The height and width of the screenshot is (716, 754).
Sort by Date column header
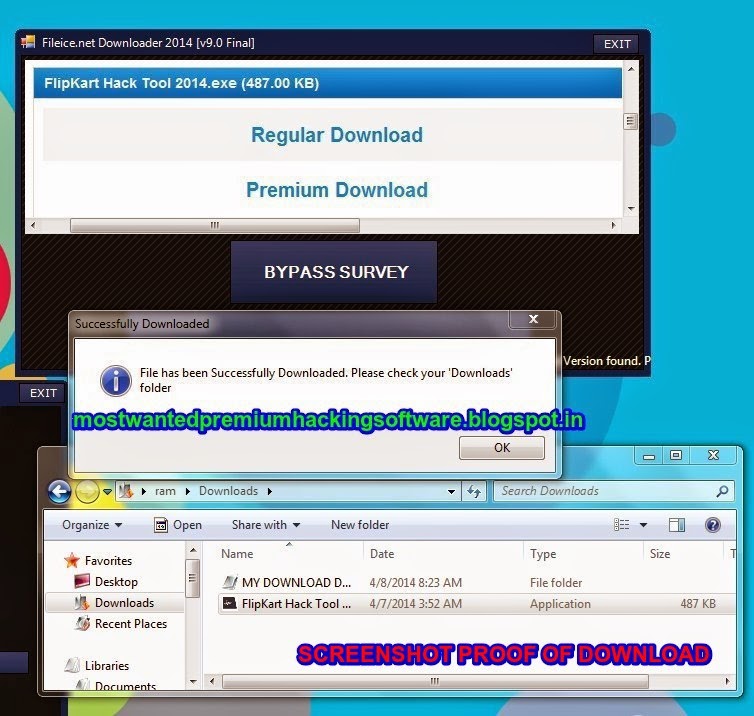tap(382, 554)
